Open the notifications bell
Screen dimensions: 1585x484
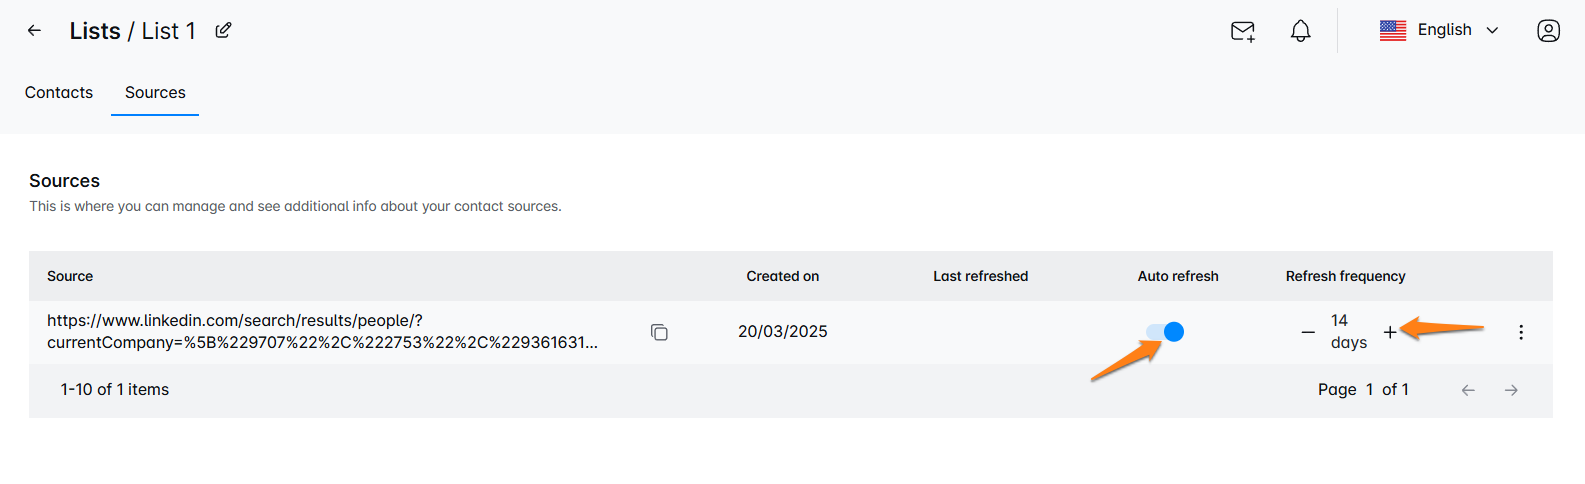[1300, 31]
